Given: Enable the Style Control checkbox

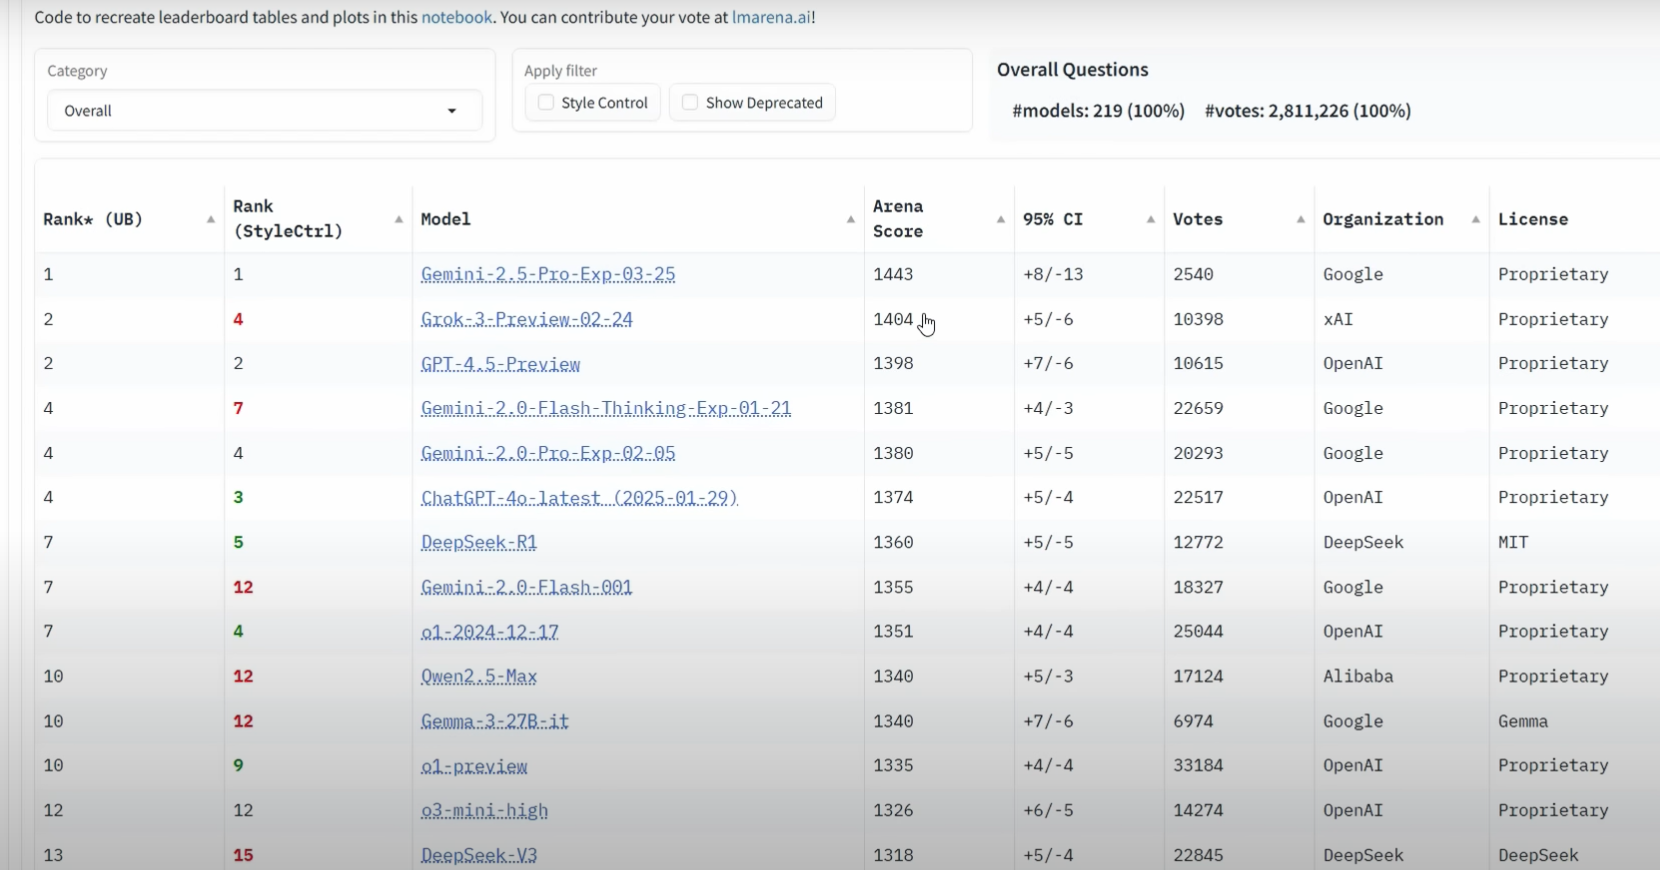Looking at the screenshot, I should click(546, 103).
